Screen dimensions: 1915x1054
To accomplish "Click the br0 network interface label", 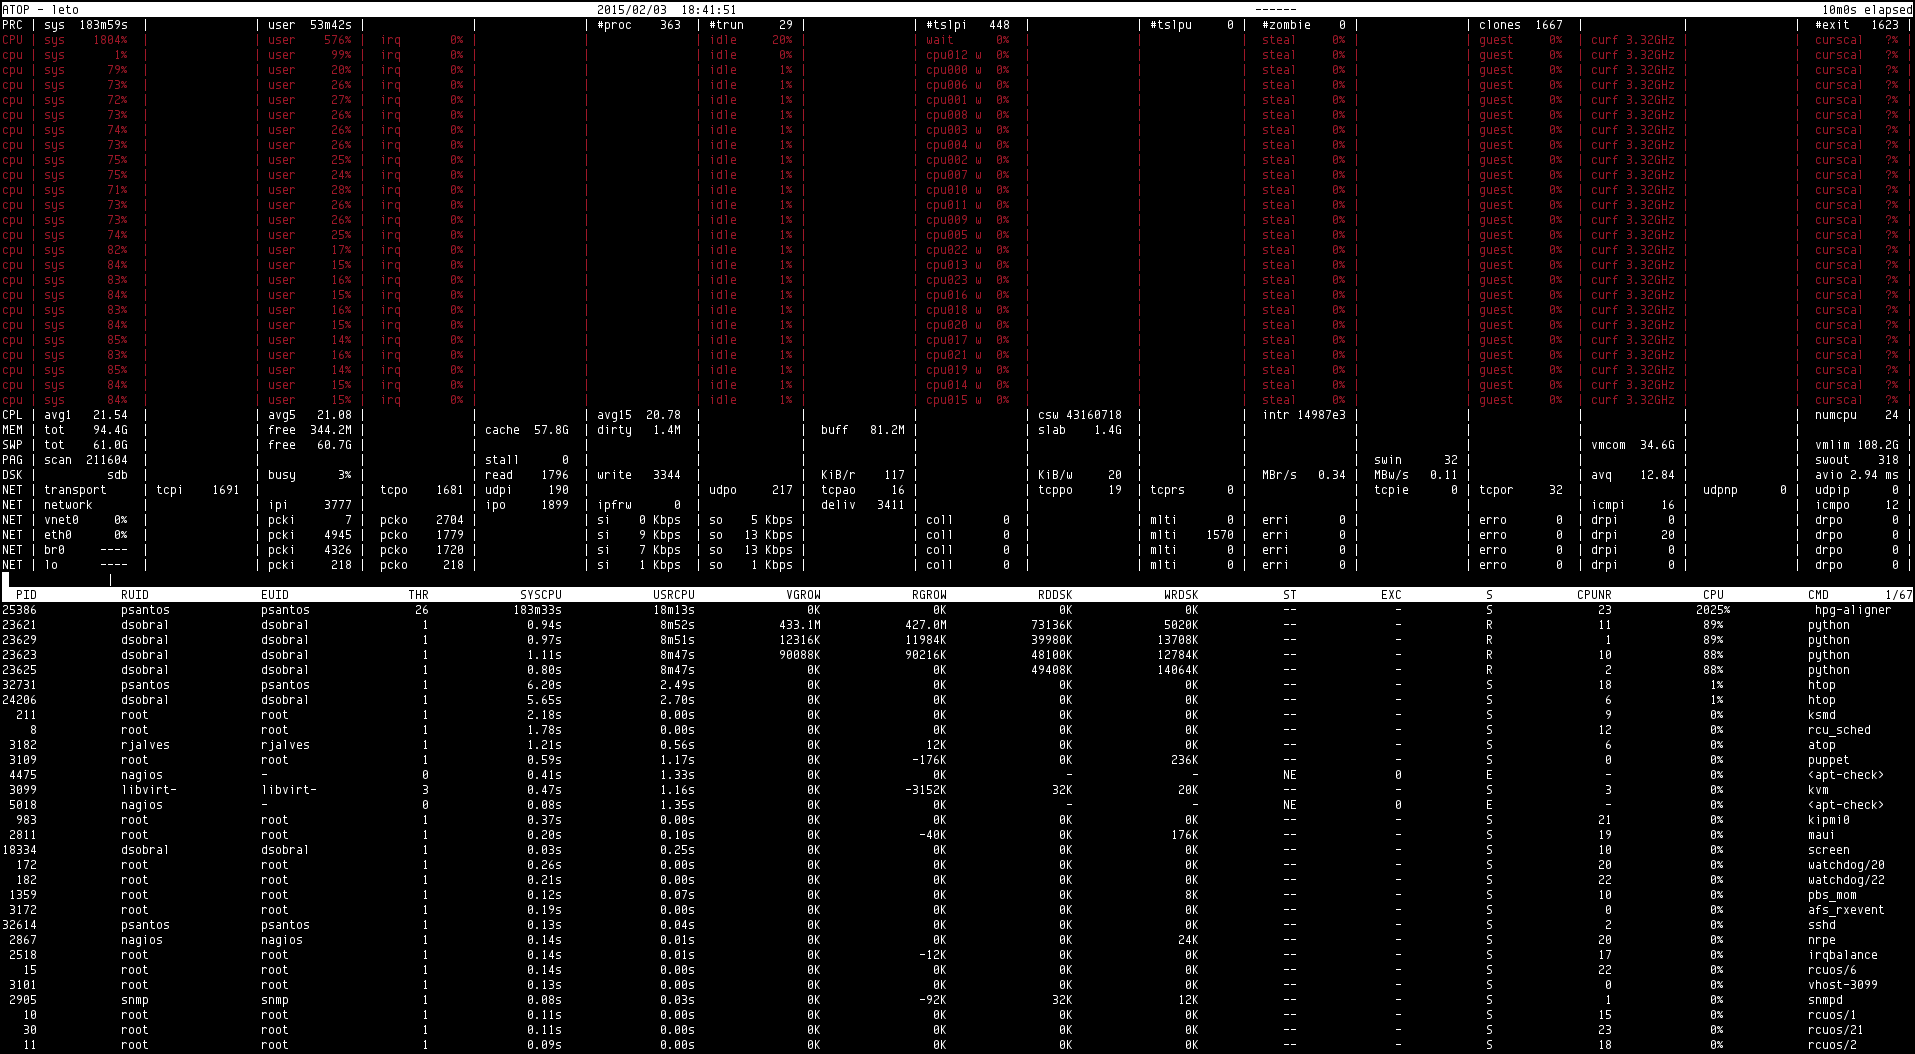I will [x=55, y=550].
